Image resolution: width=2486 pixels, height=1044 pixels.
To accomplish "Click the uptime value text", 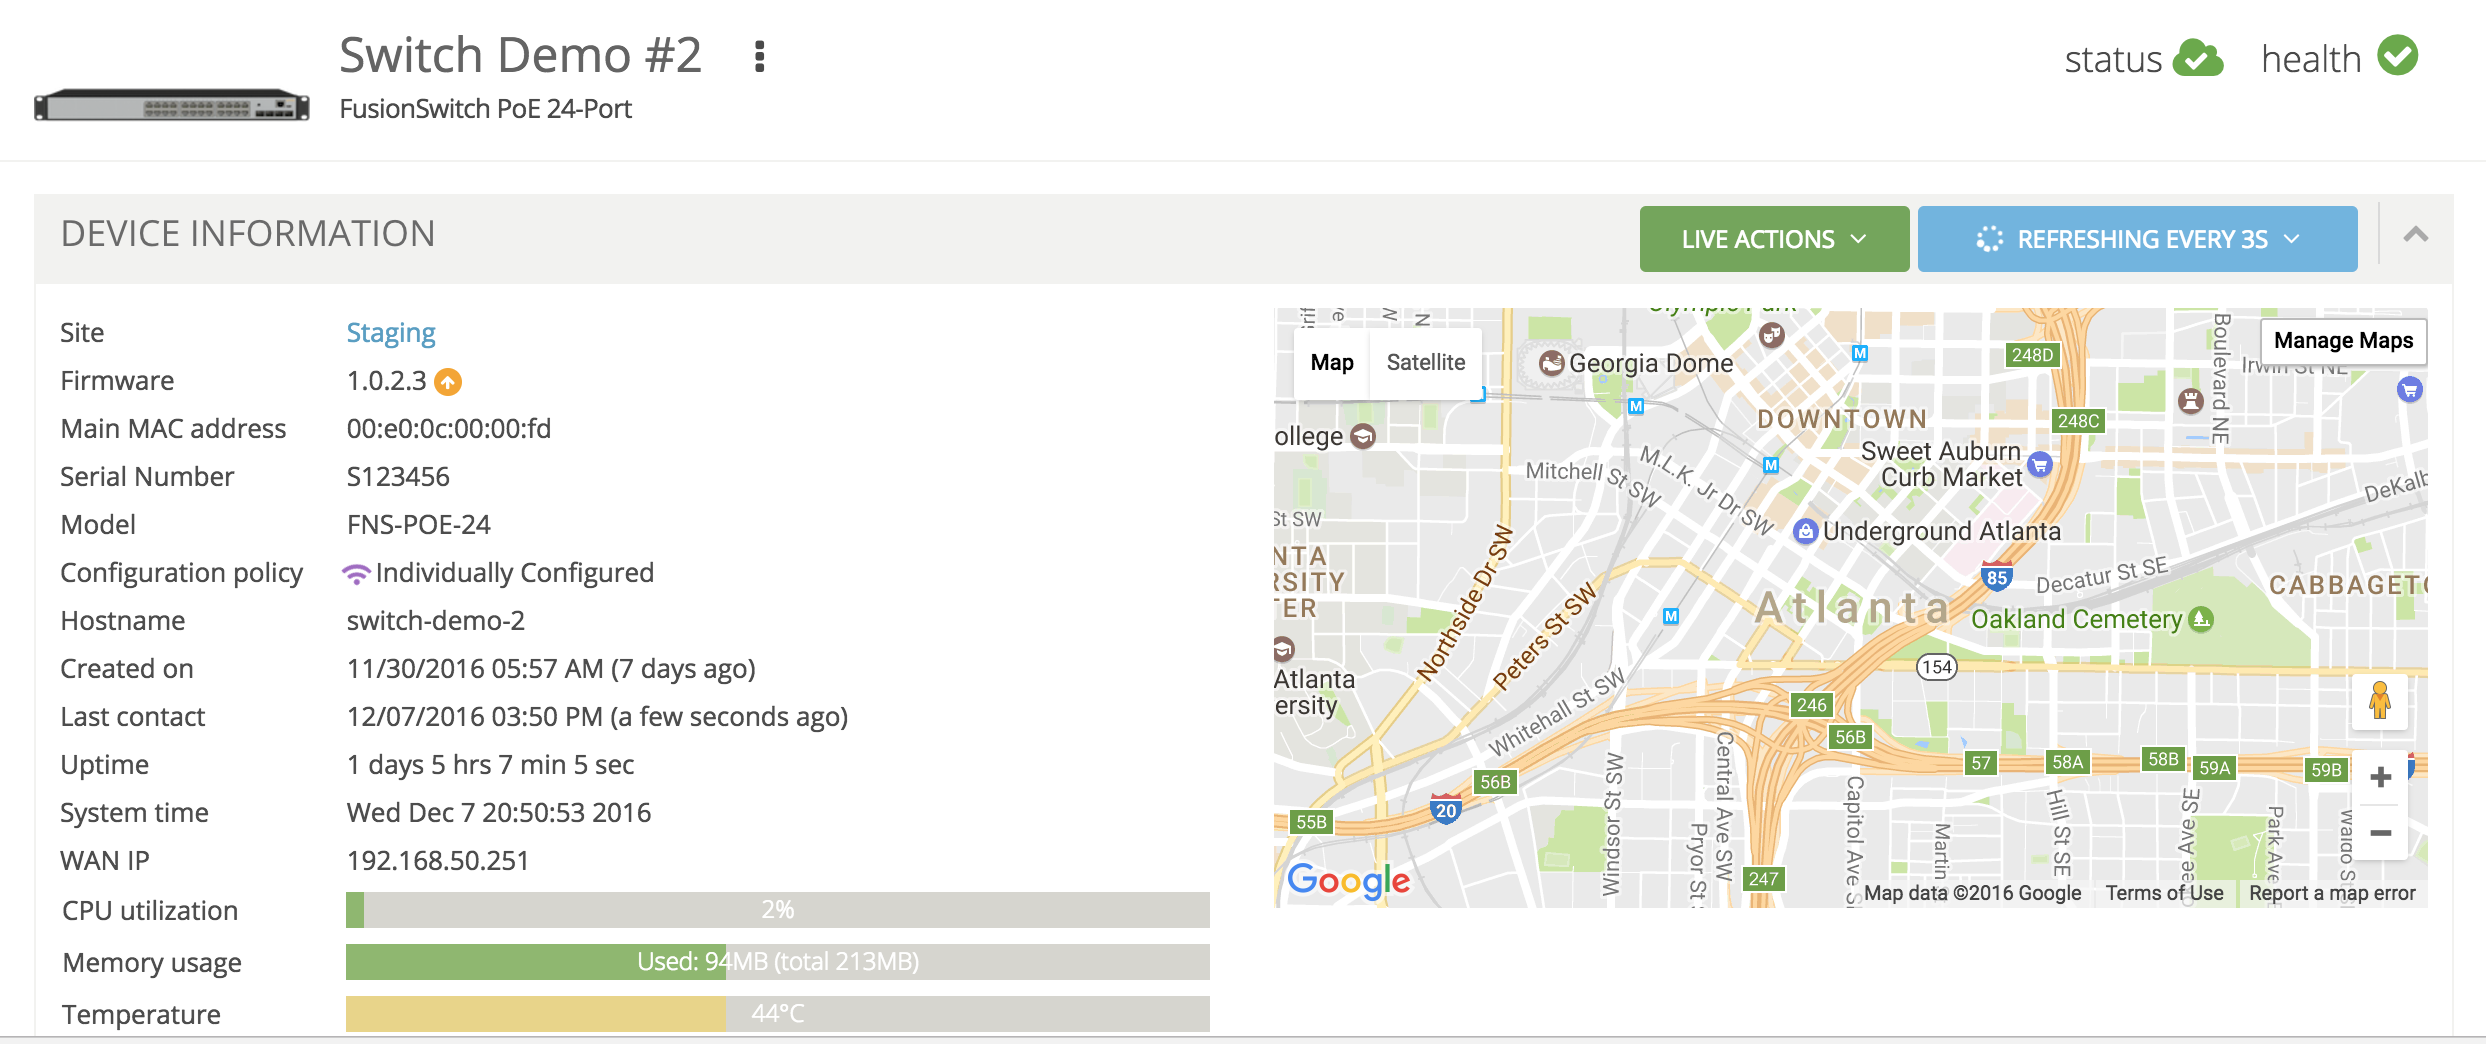I will click(490, 765).
